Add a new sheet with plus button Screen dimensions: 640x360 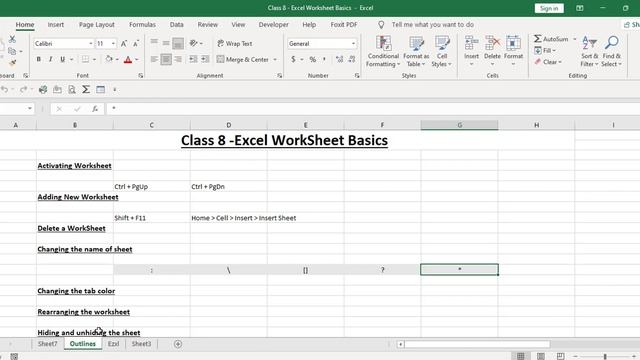(178, 344)
